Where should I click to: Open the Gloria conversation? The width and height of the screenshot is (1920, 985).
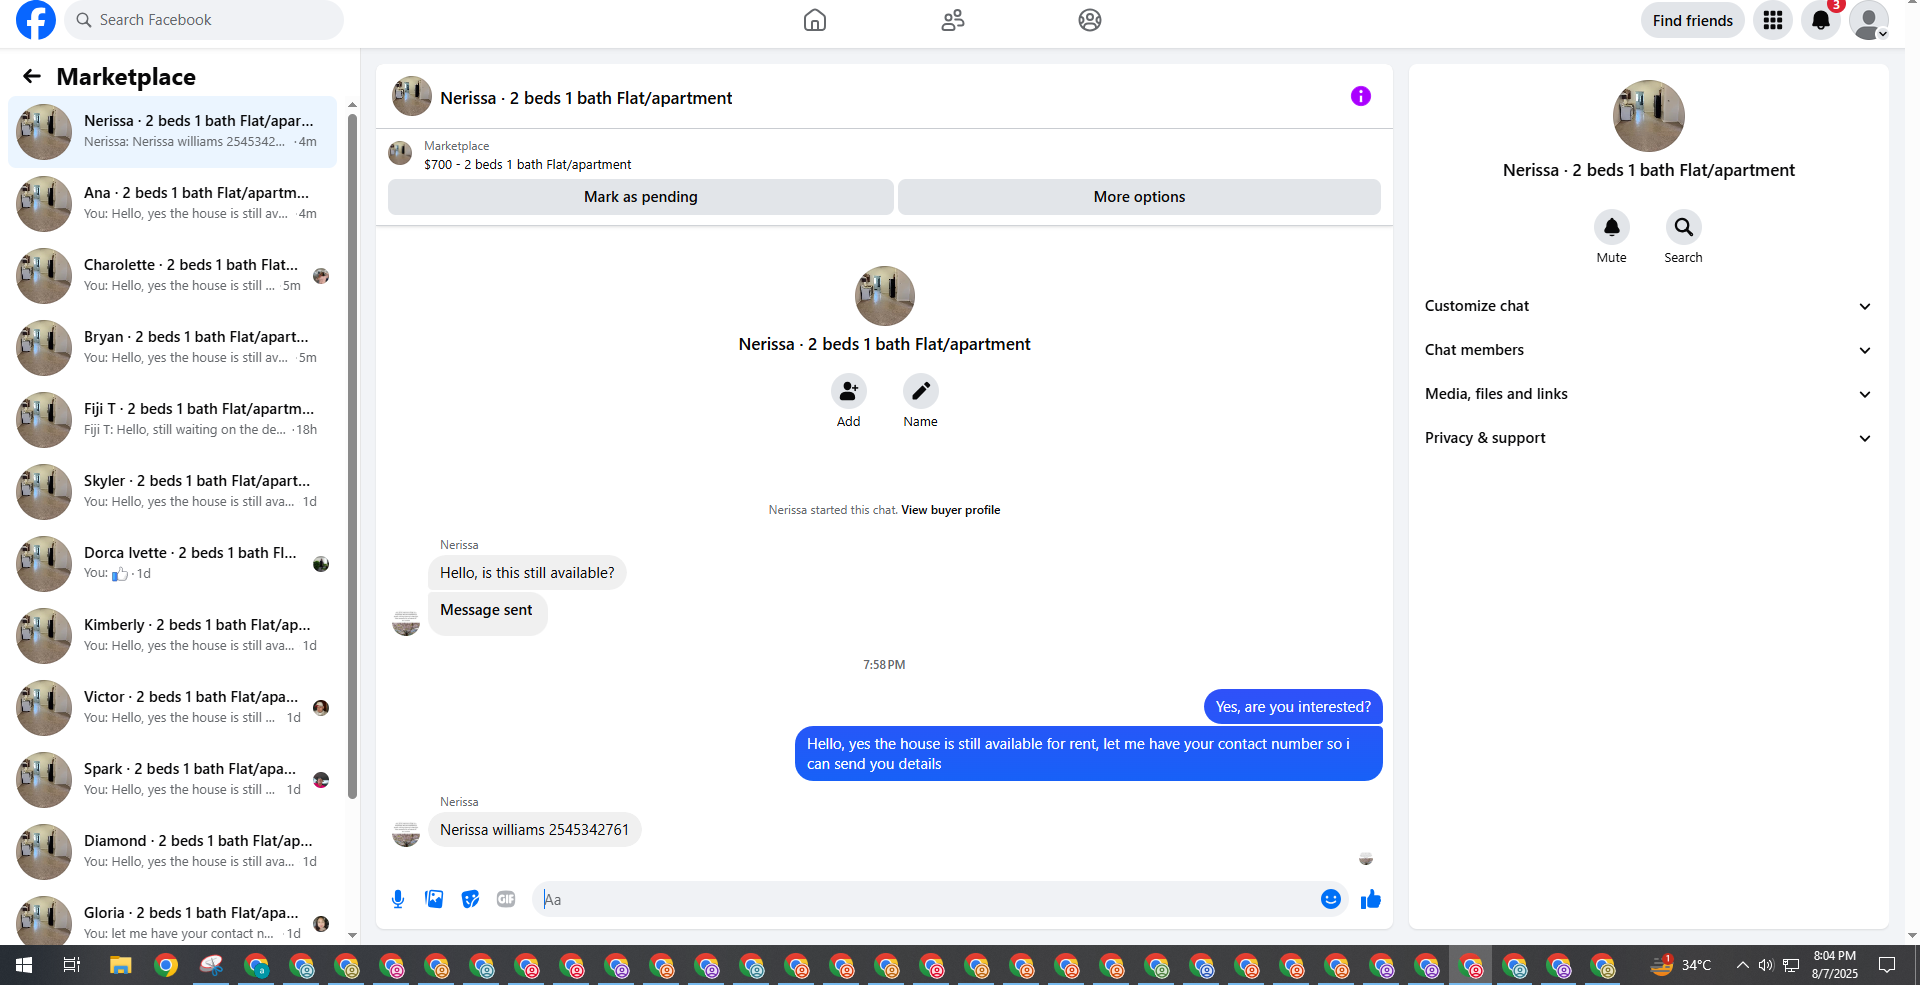[x=172, y=916]
